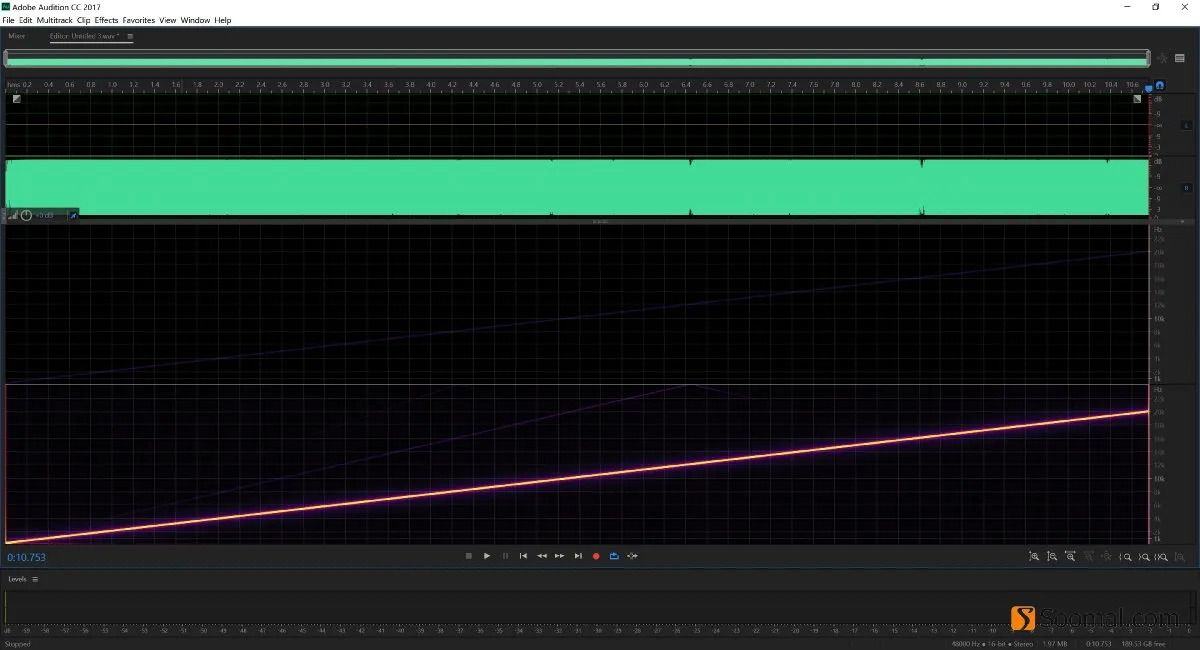The height and width of the screenshot is (650, 1200).
Task: Click the blue headphone icon by timeline ruler
Action: click(x=1160, y=85)
